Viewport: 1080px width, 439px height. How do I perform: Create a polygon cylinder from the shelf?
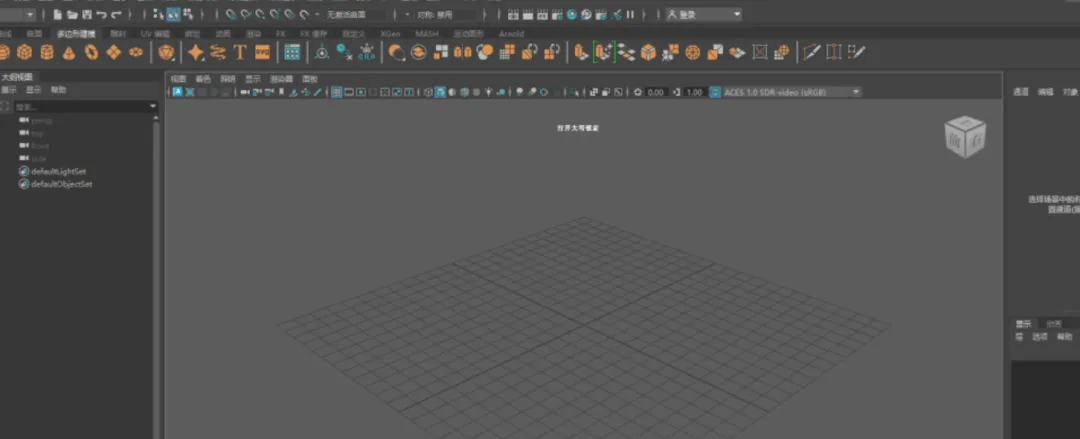pyautogui.click(x=47, y=52)
